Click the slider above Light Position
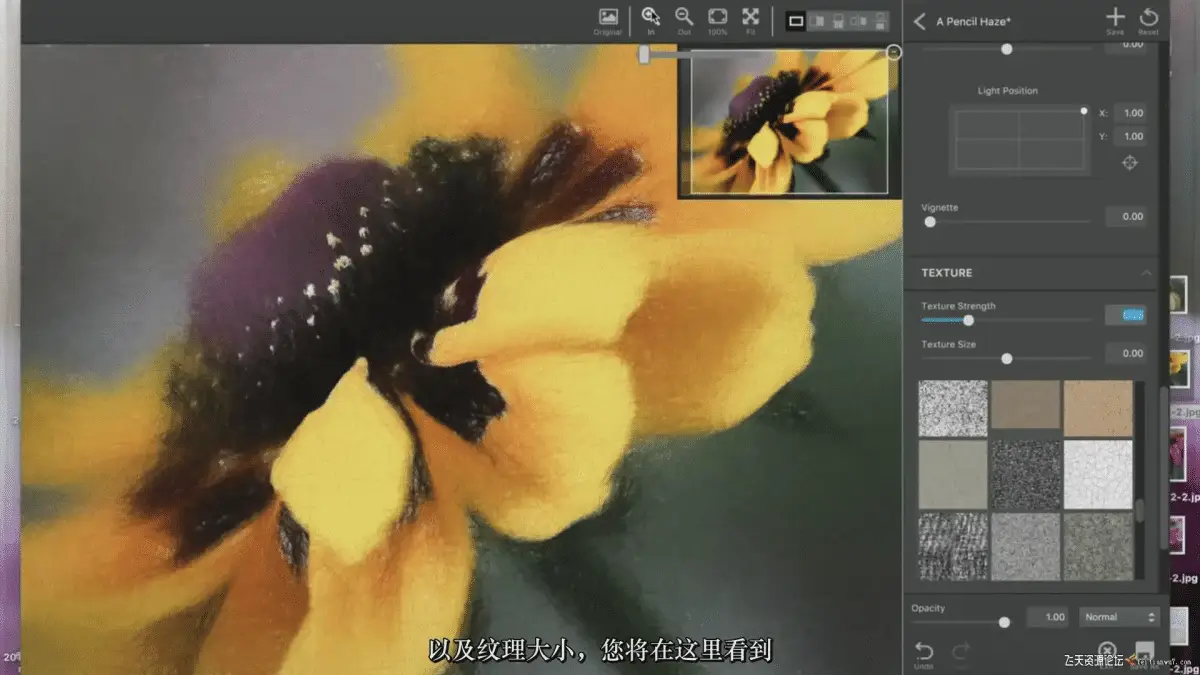1200x675 pixels. (1007, 49)
